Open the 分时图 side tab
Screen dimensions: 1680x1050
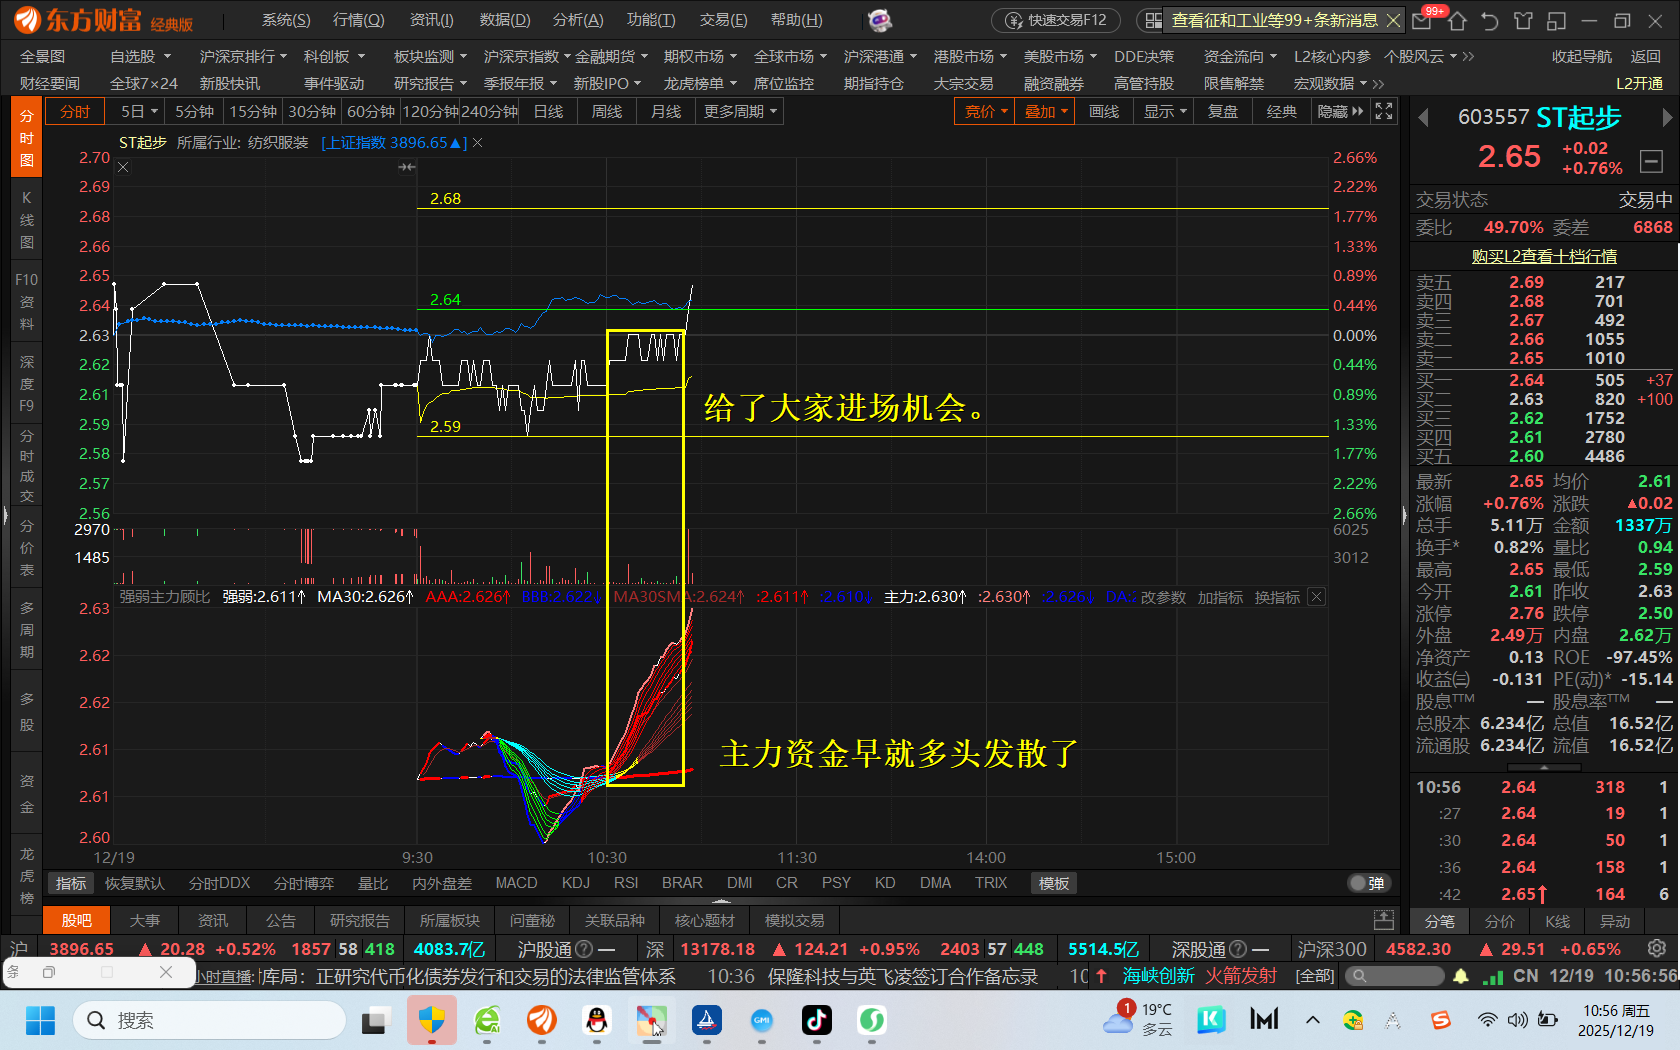pos(26,137)
